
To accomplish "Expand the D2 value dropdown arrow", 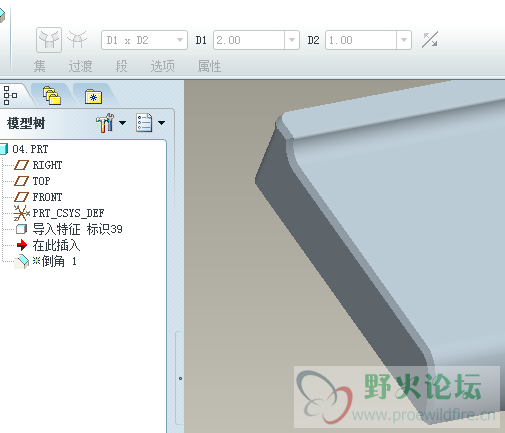I will 404,40.
